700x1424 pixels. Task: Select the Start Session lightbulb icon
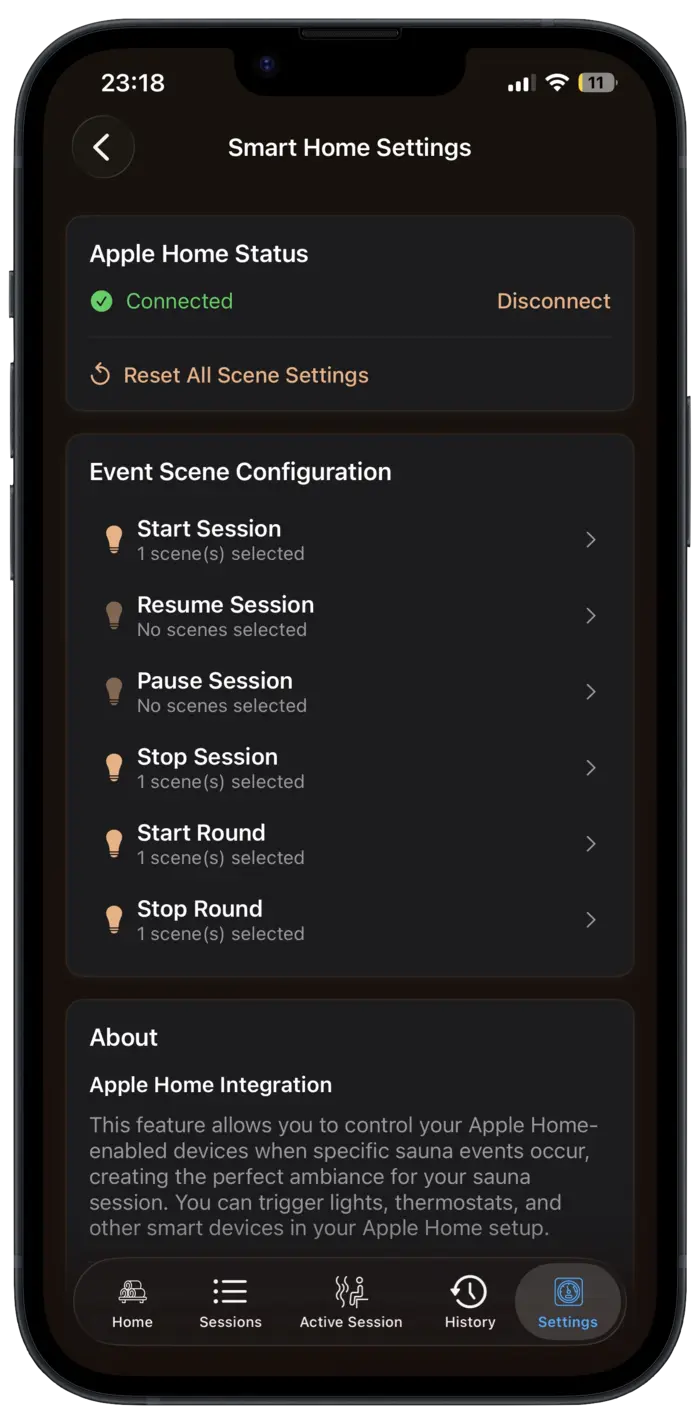pos(113,539)
